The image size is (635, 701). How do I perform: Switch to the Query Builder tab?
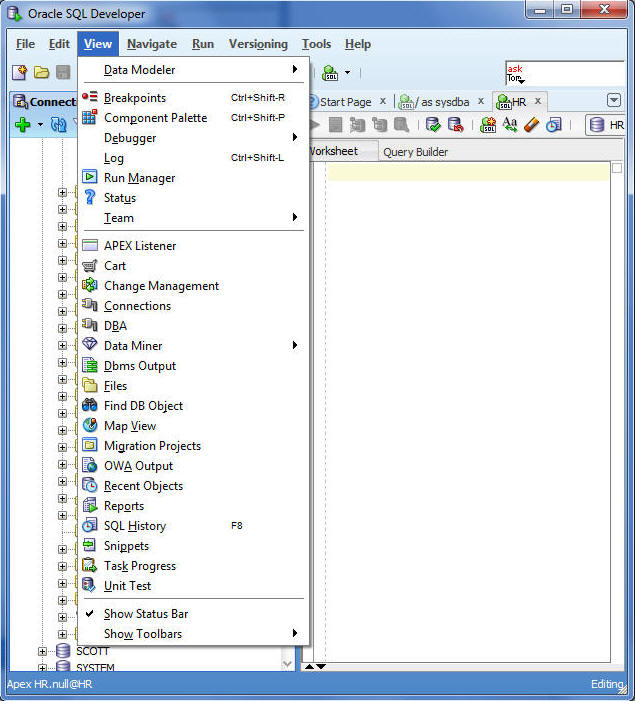pyautogui.click(x=415, y=152)
